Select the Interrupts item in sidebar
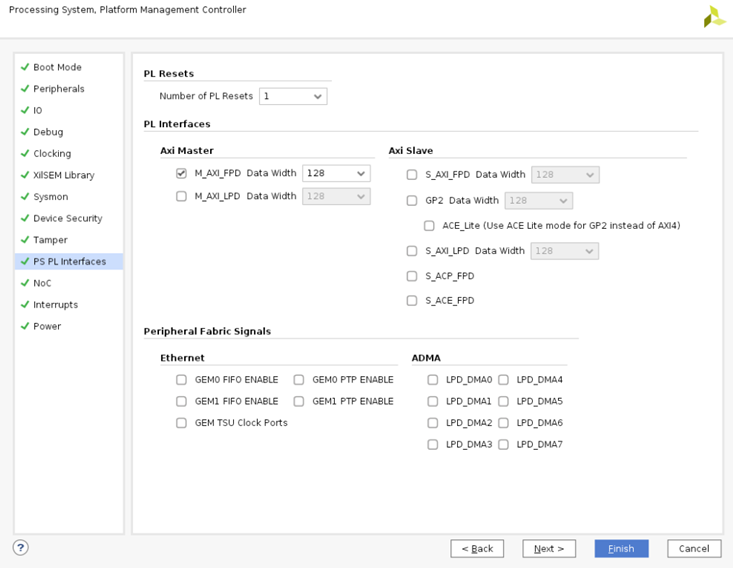Image resolution: width=733 pixels, height=568 pixels. coord(55,305)
